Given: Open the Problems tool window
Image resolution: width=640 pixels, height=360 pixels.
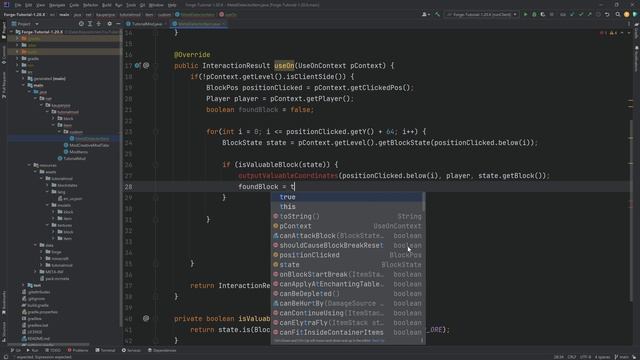Looking at the screenshot, I should pos(78,350).
